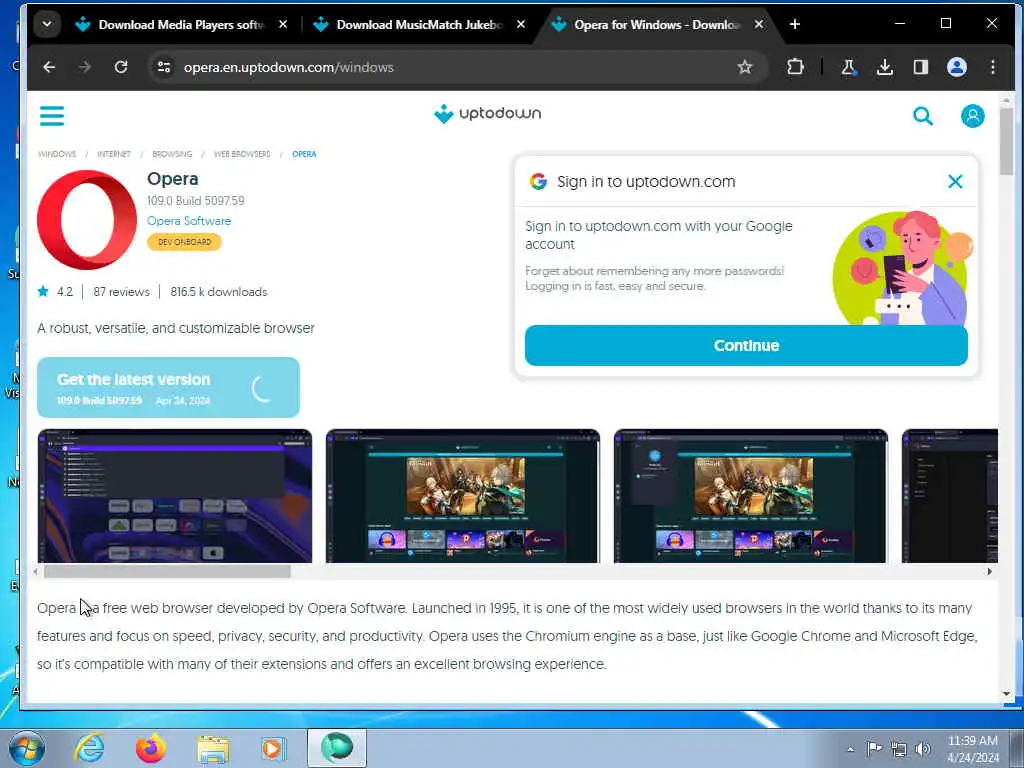Click the page vertical scrollbar thumb

pyautogui.click(x=1006, y=141)
